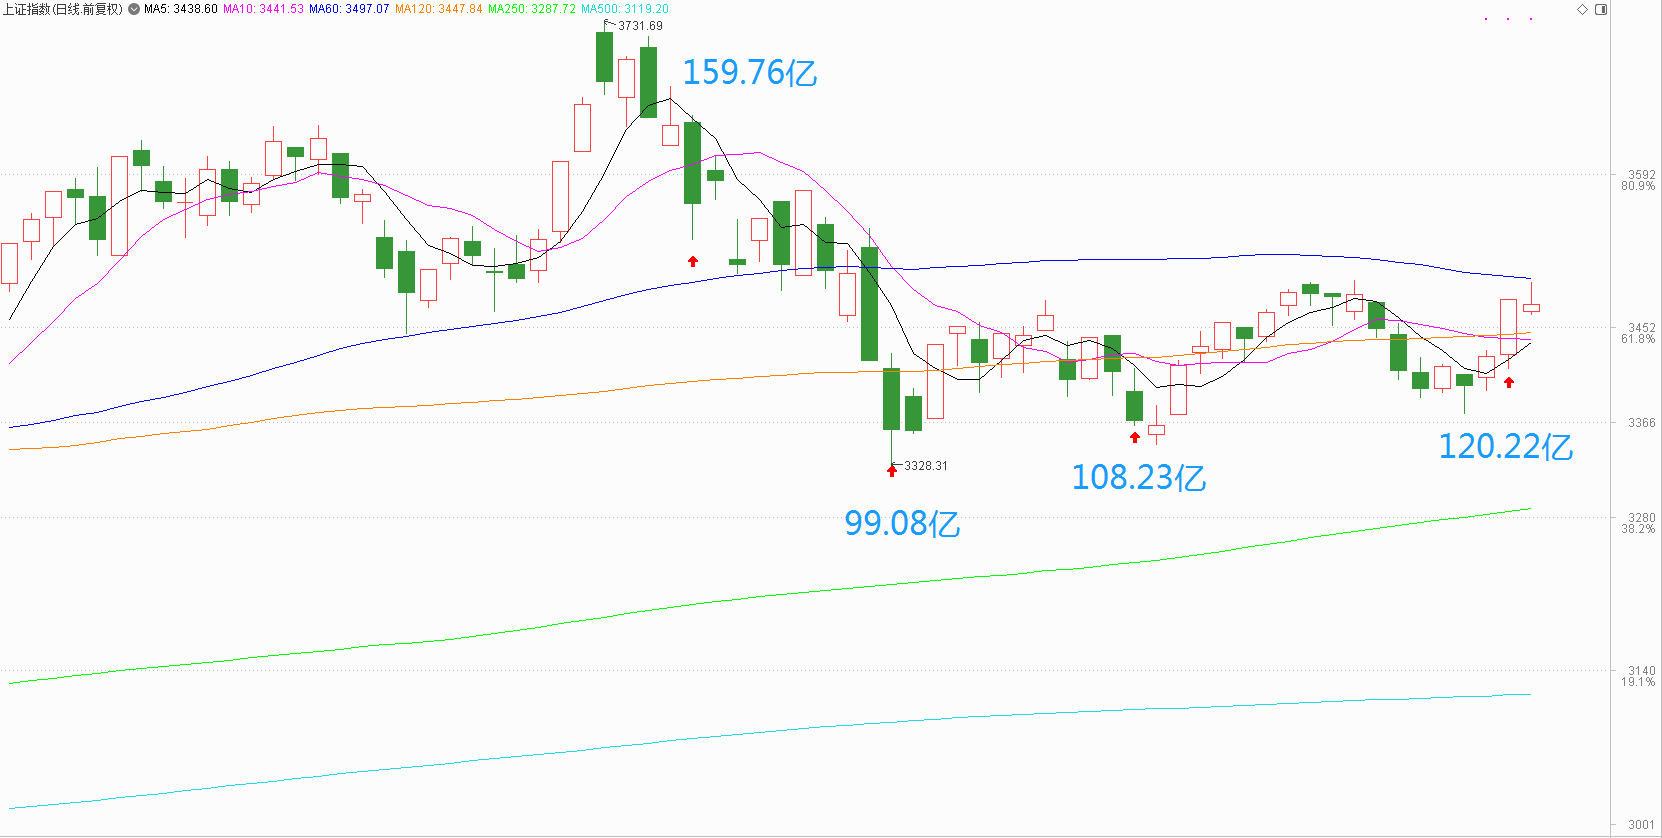Click red arrow marker below 159.76亿 annotation
The width and height of the screenshot is (1662, 838).
pyautogui.click(x=692, y=261)
